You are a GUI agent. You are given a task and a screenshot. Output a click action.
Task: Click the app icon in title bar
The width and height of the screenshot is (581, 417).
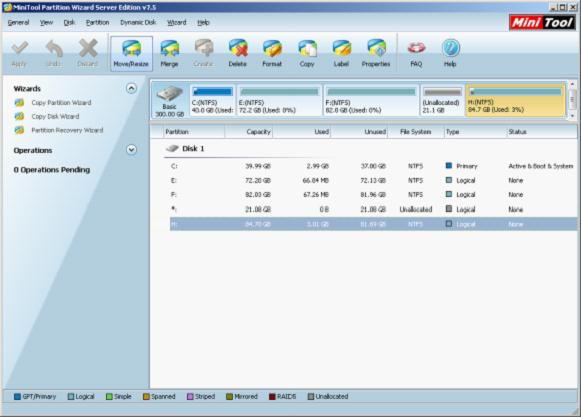pyautogui.click(x=7, y=7)
